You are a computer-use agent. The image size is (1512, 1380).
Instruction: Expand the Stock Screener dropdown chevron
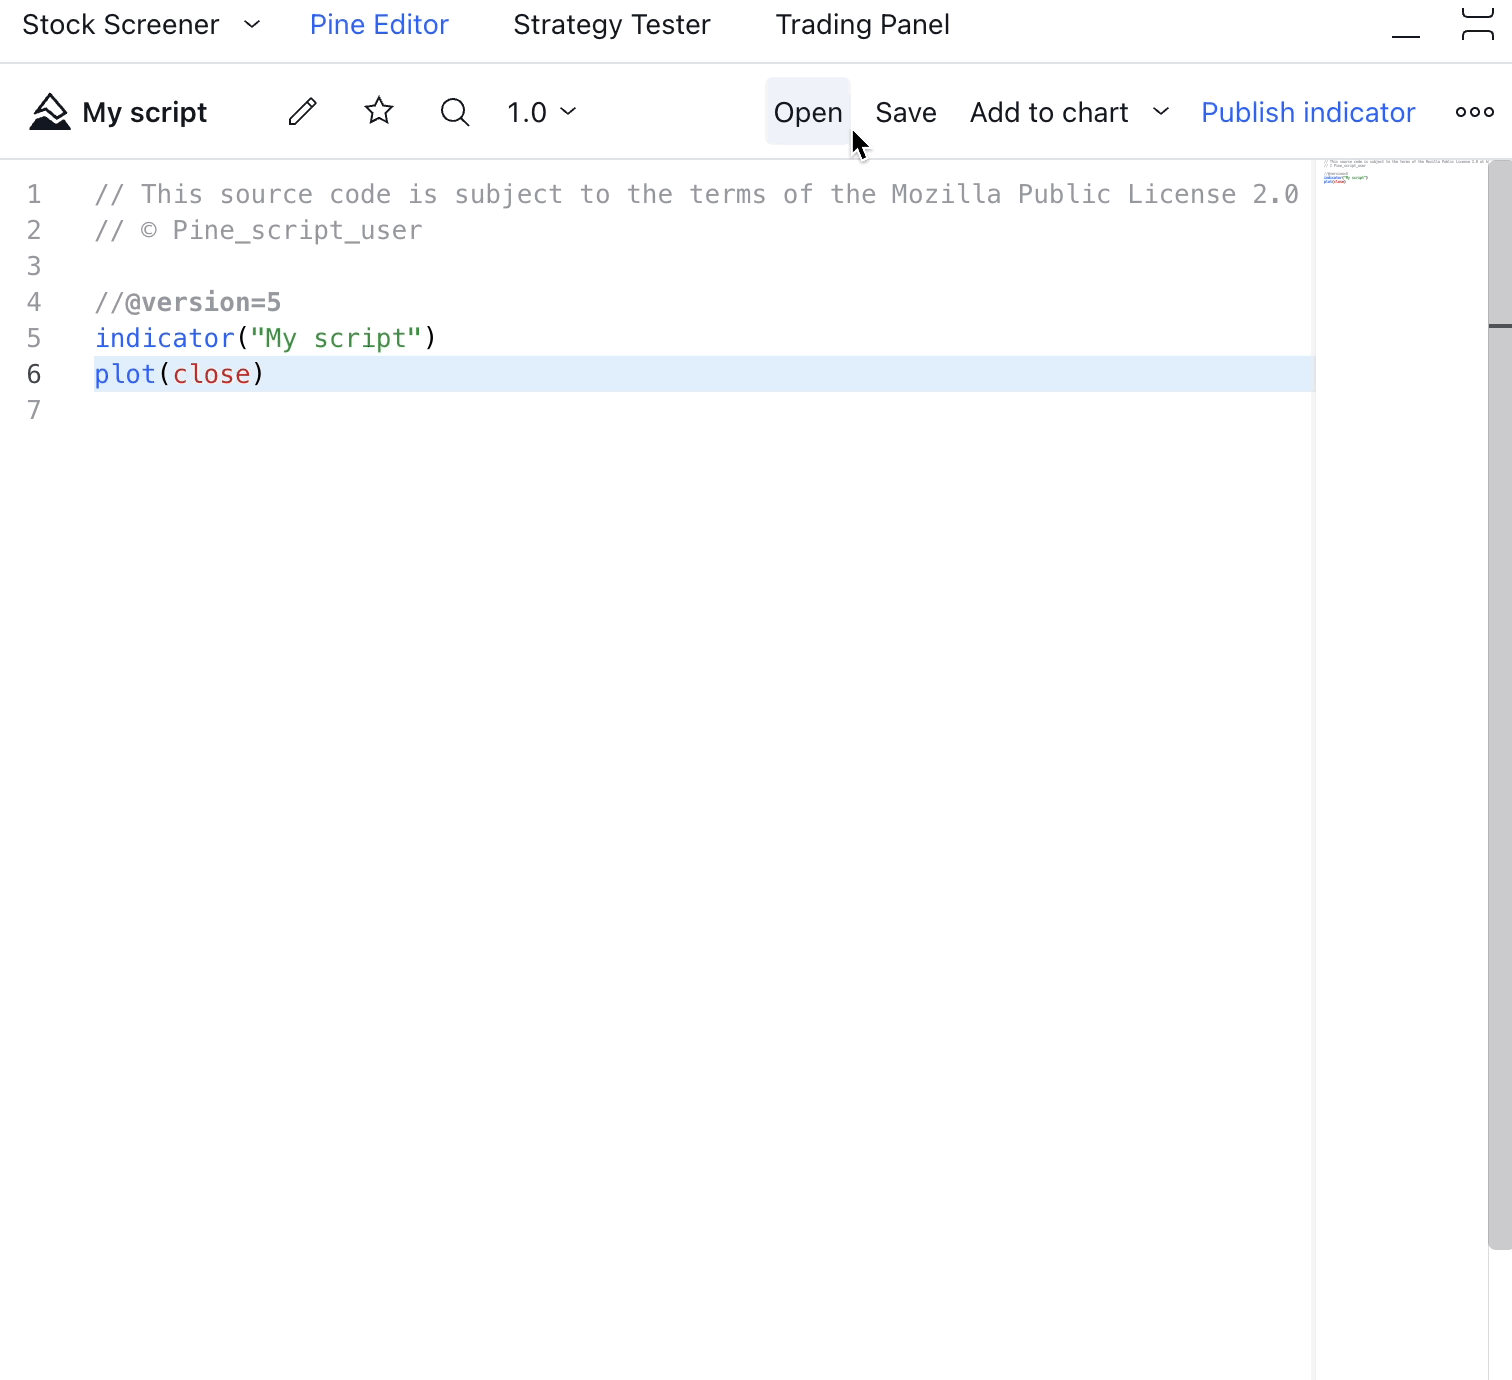[x=252, y=24]
